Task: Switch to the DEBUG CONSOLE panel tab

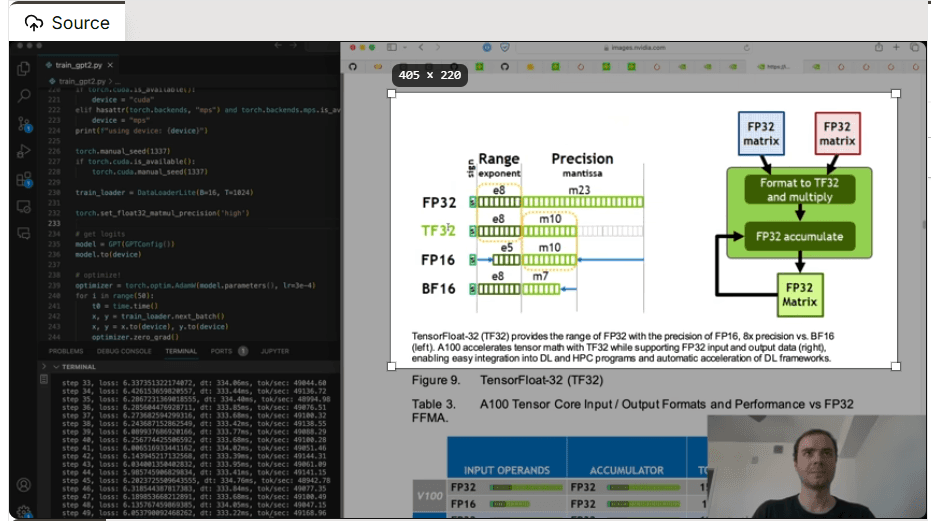Action: pos(124,351)
